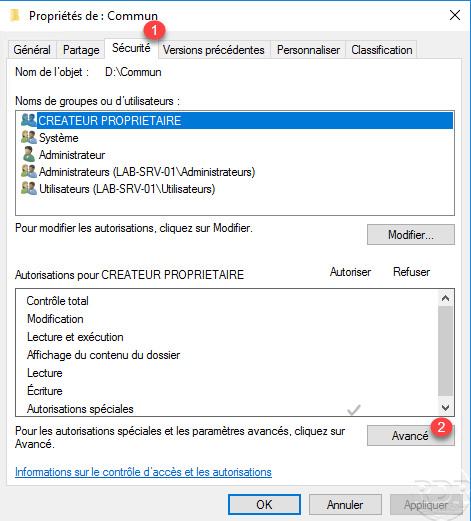This screenshot has height=521, width=471.
Task: Click the Autorisations spéciales allow checkmark
Action: (x=354, y=410)
